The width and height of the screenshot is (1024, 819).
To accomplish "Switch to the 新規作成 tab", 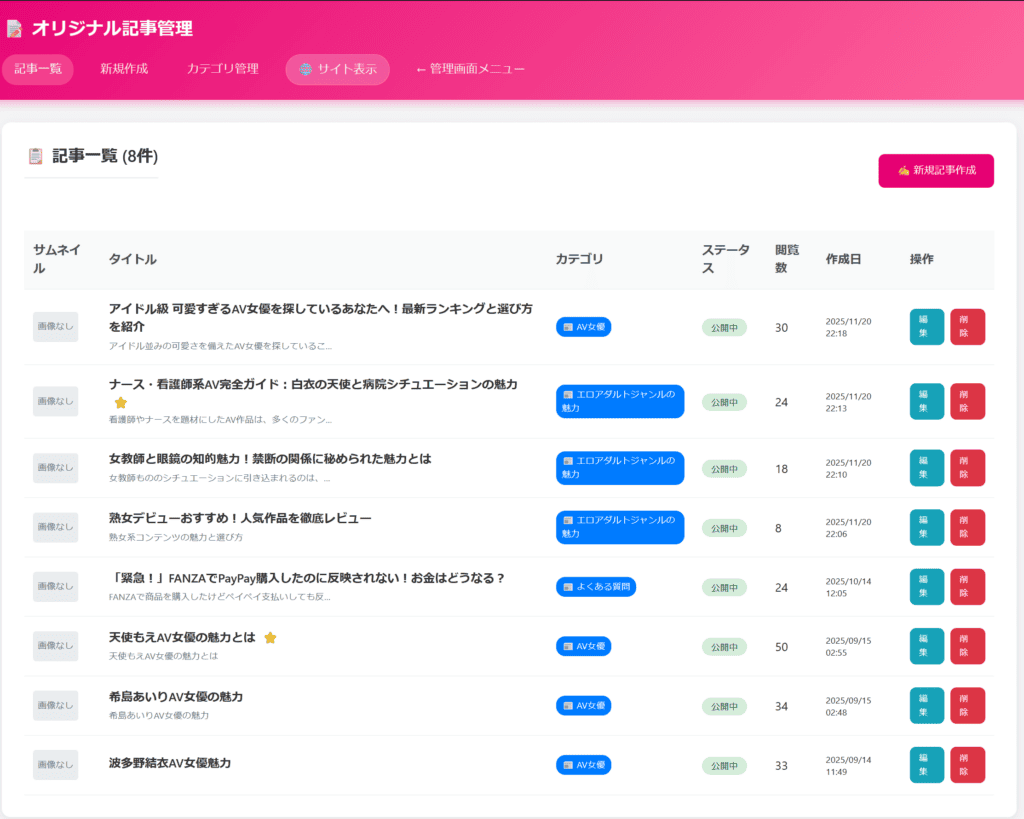I will click(124, 69).
